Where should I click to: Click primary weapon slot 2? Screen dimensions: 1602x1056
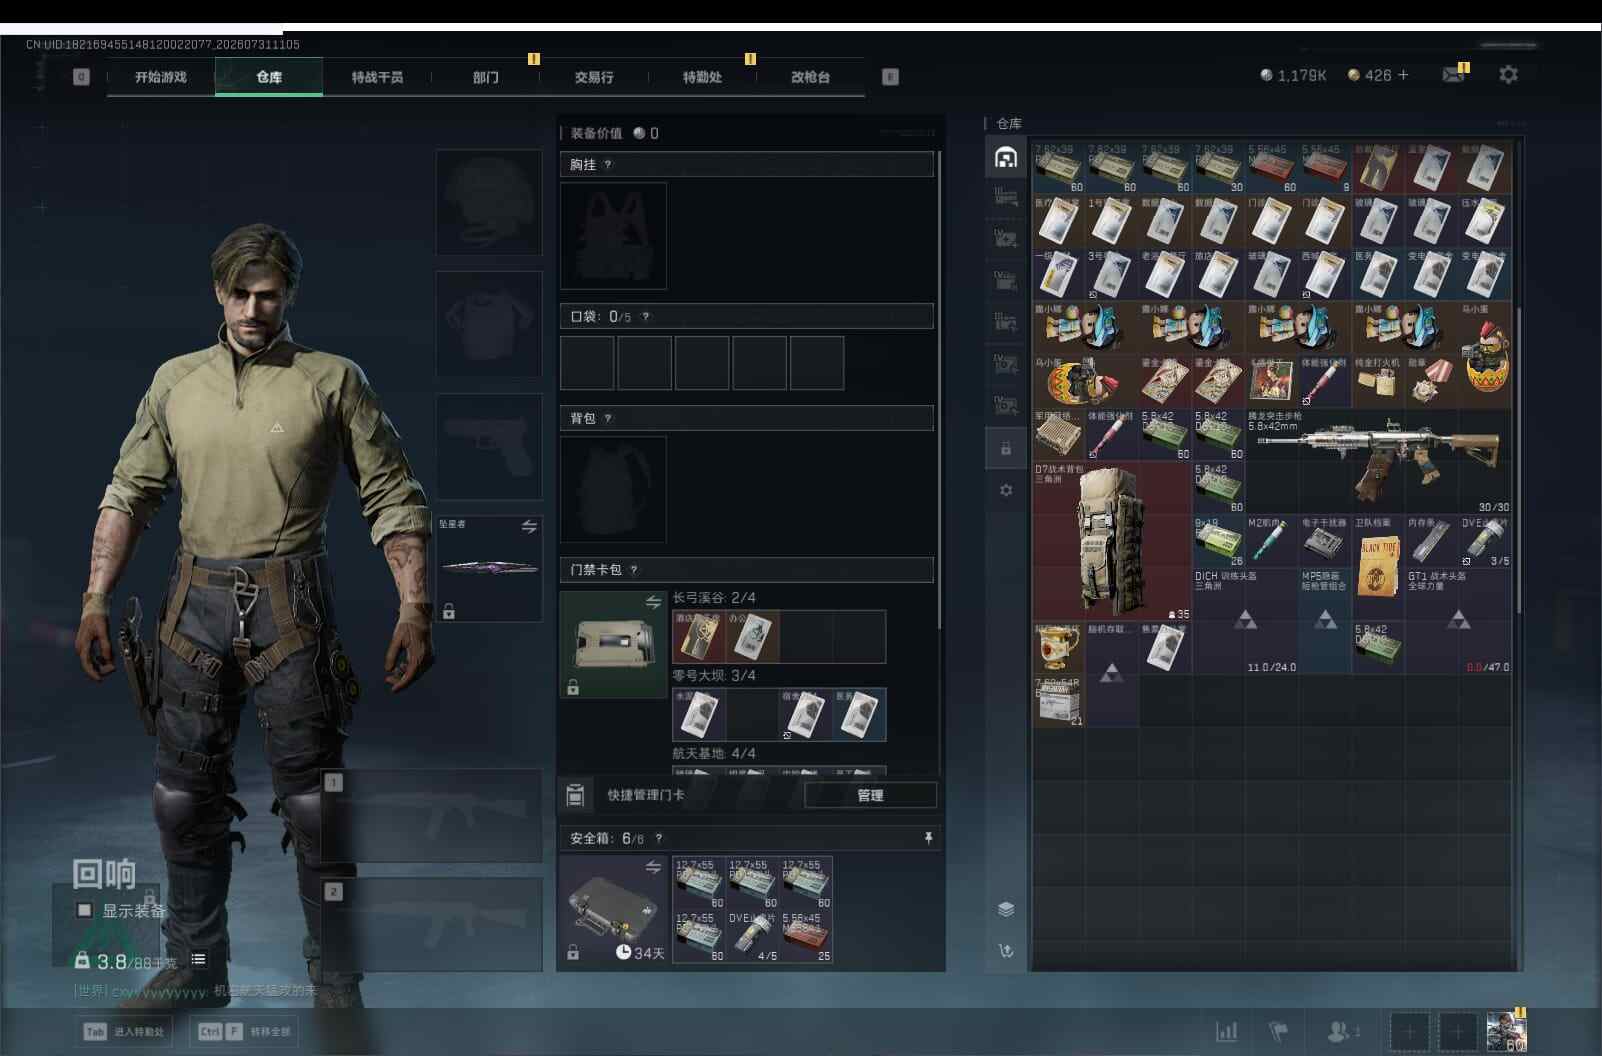tap(432, 925)
